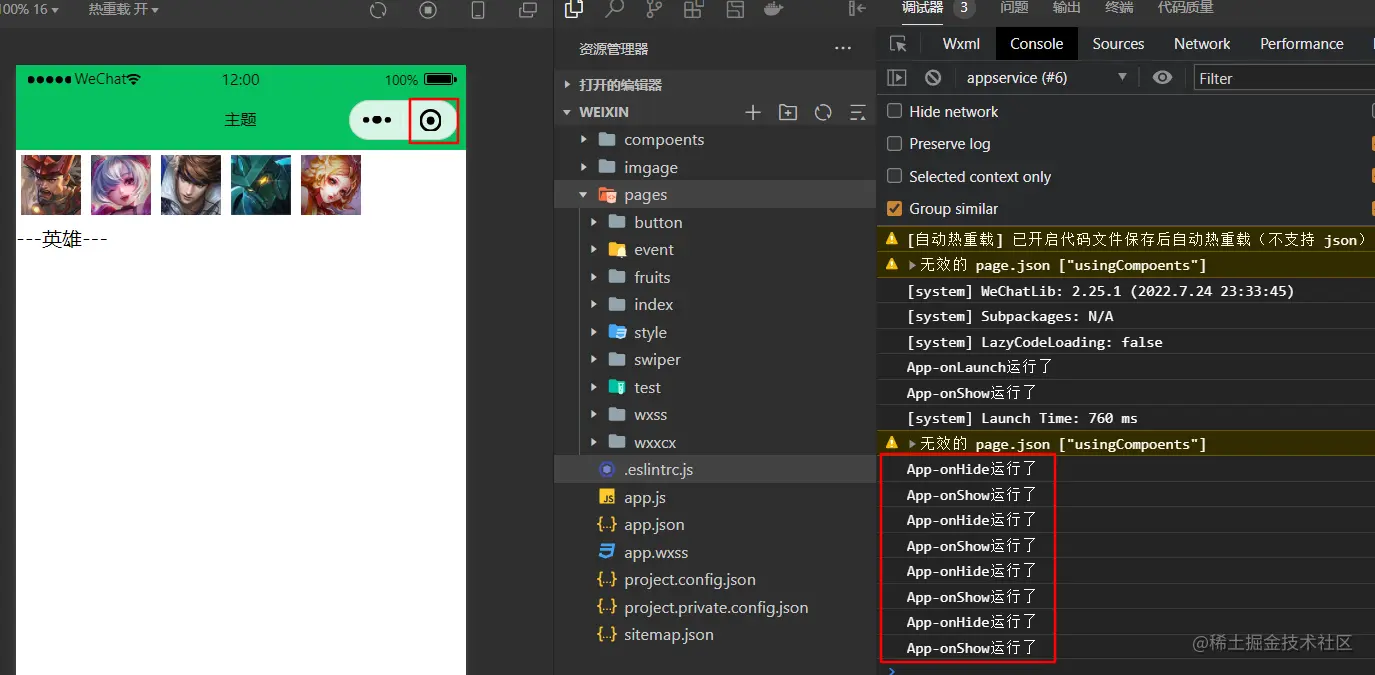This screenshot has height=675, width=1375.
Task: Collapse all folders in the WEIXIN explorer
Action: tap(857, 112)
